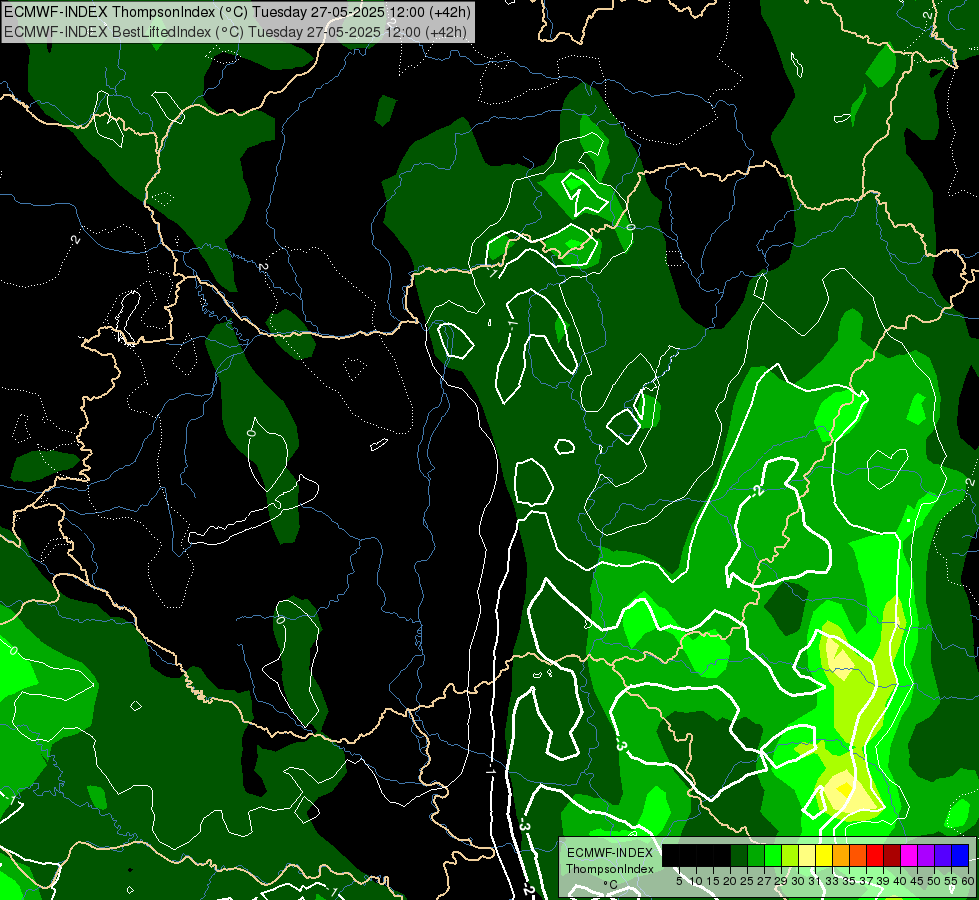The width and height of the screenshot is (979, 900).
Task: Click the legend scale value 37
Action: click(x=866, y=881)
